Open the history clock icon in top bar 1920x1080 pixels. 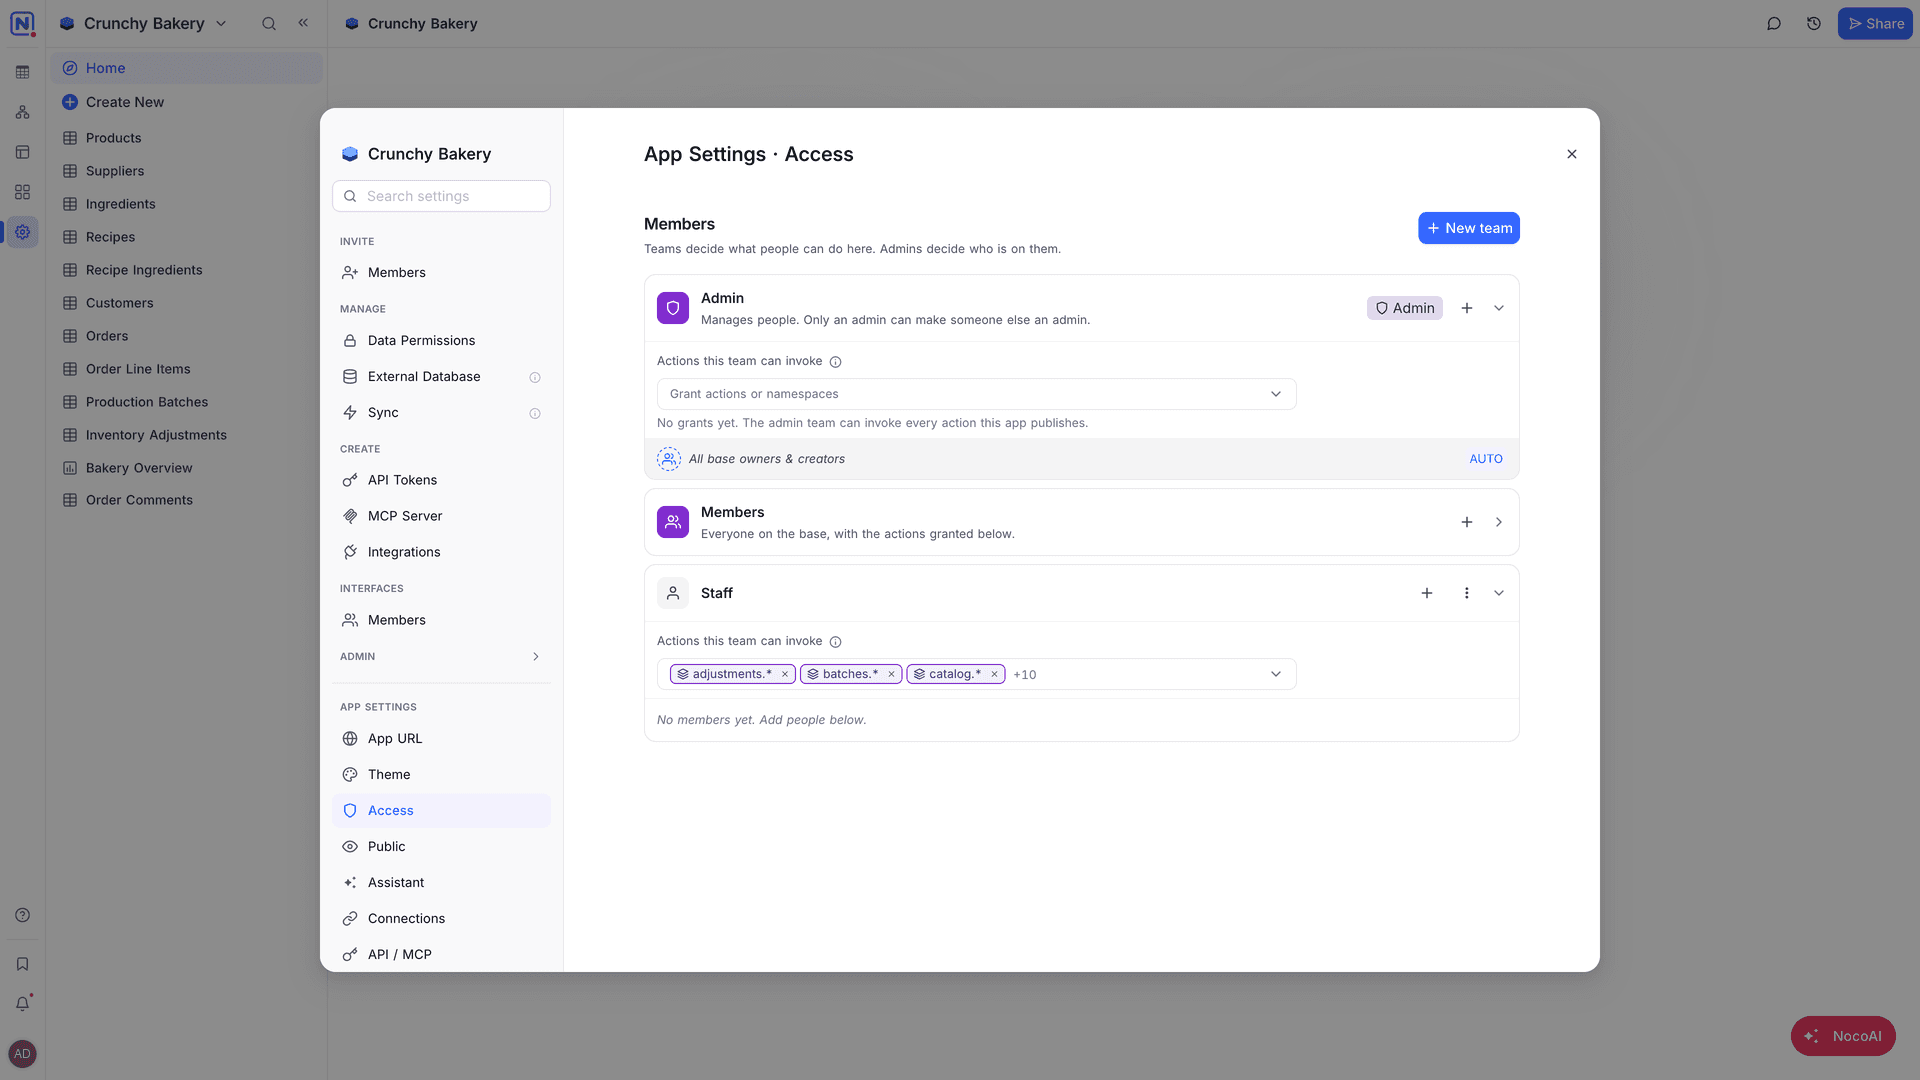(x=1814, y=23)
